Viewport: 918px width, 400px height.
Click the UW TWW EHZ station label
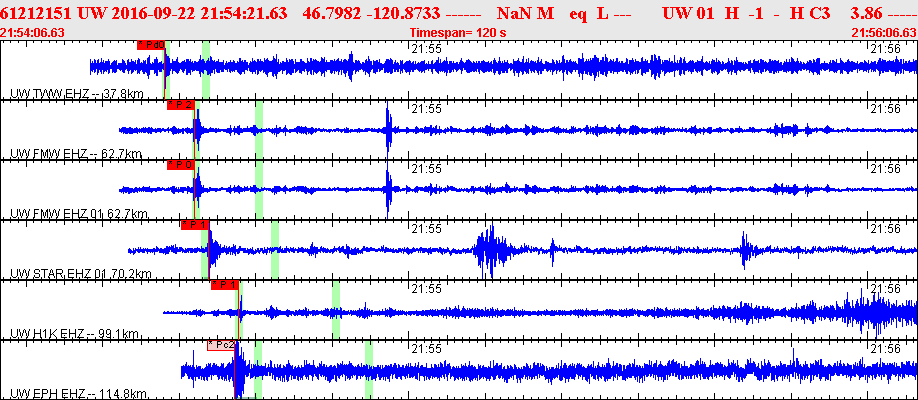pyautogui.click(x=76, y=94)
